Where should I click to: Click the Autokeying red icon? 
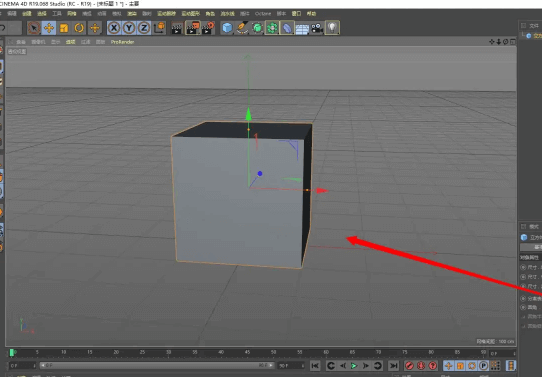pyautogui.click(x=421, y=365)
